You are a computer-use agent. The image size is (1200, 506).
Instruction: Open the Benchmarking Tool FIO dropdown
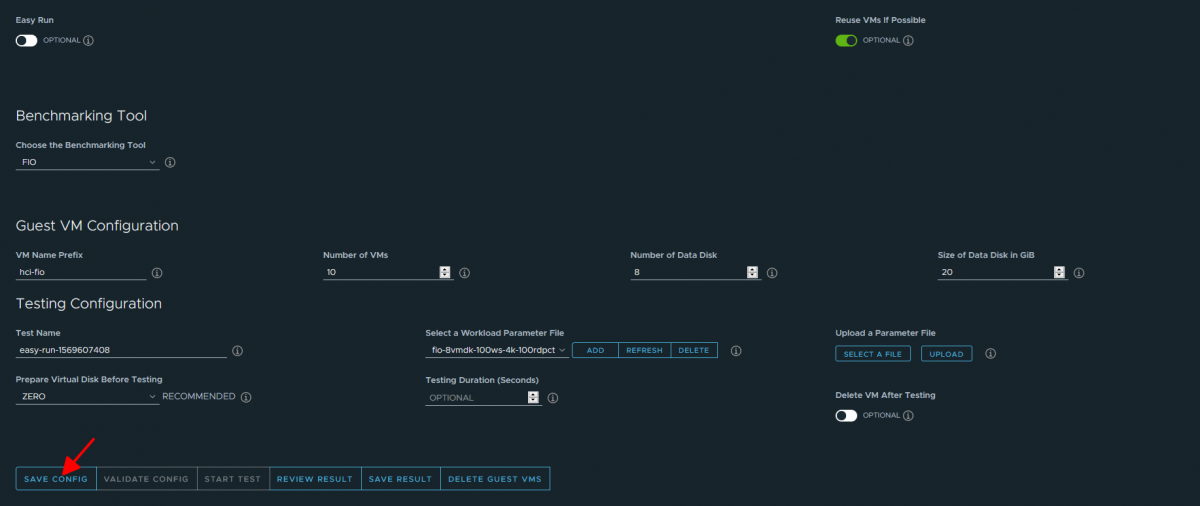pos(88,162)
